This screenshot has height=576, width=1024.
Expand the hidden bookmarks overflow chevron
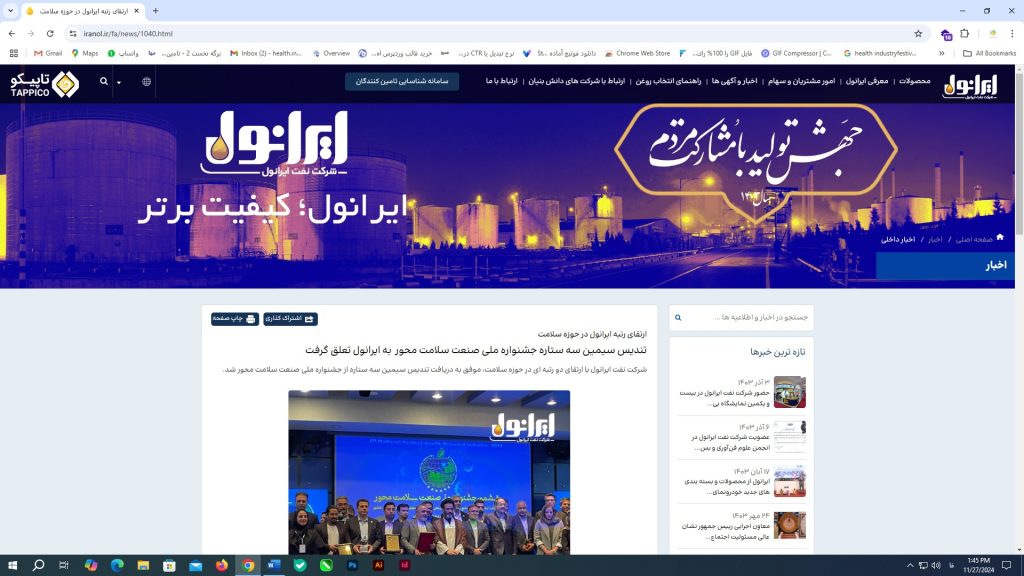[x=941, y=53]
